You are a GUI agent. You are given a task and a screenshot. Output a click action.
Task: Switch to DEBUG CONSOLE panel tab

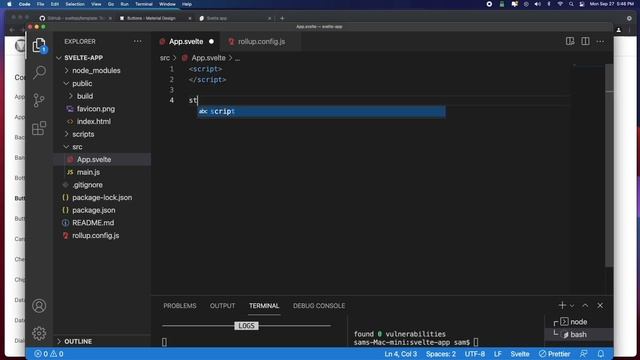(319, 306)
